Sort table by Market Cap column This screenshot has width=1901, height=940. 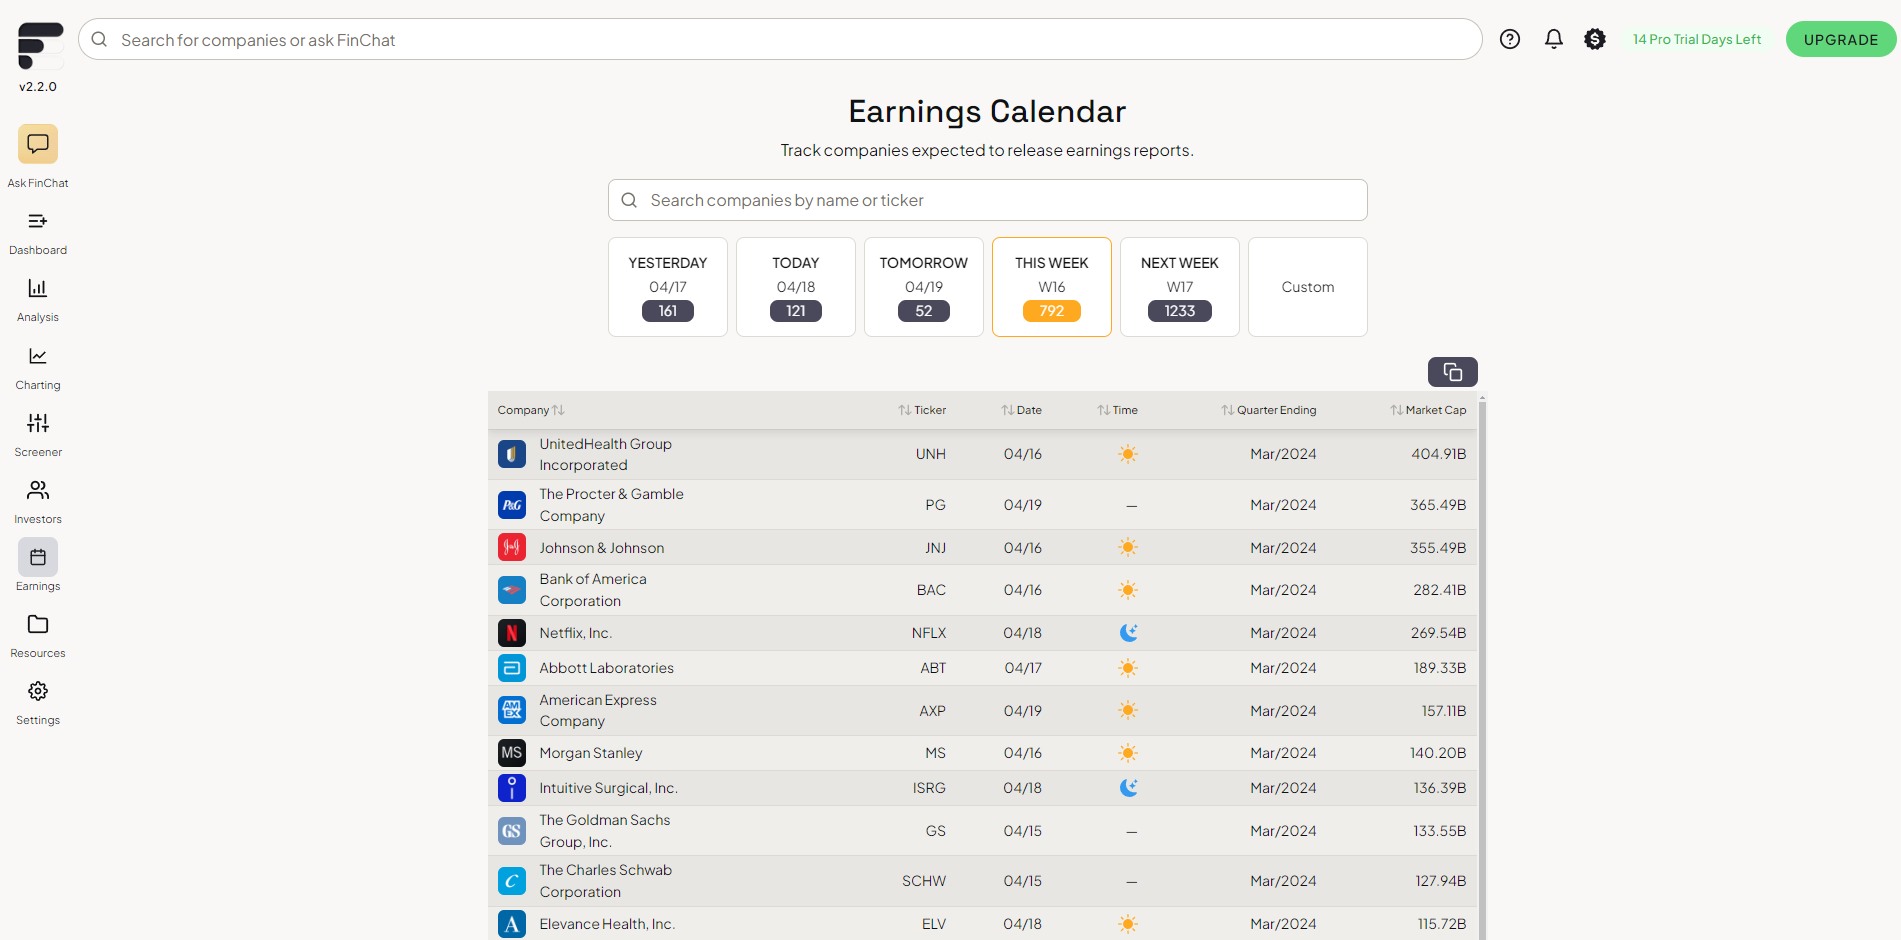coord(1428,410)
